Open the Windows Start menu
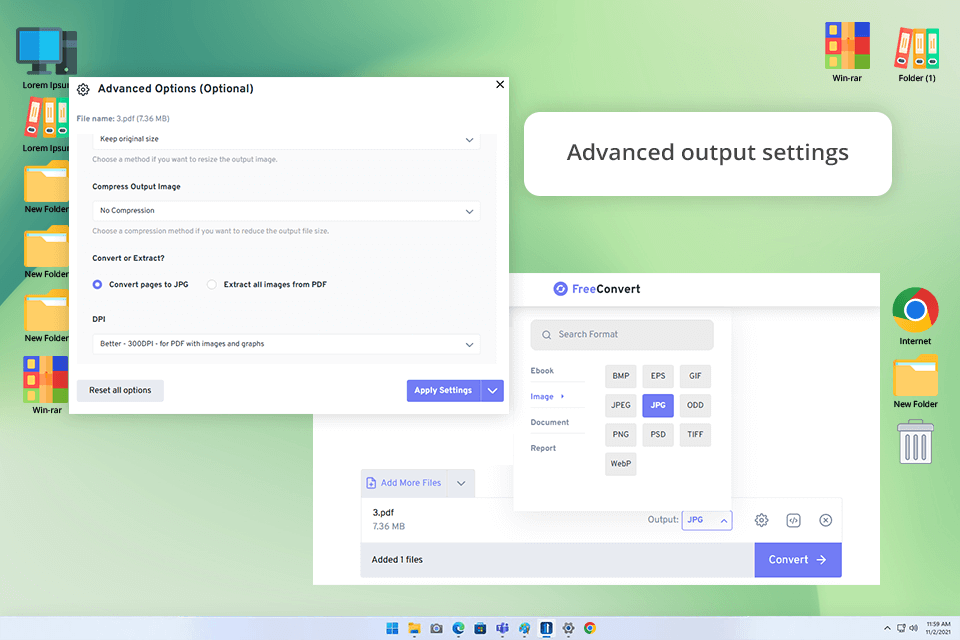 point(392,628)
